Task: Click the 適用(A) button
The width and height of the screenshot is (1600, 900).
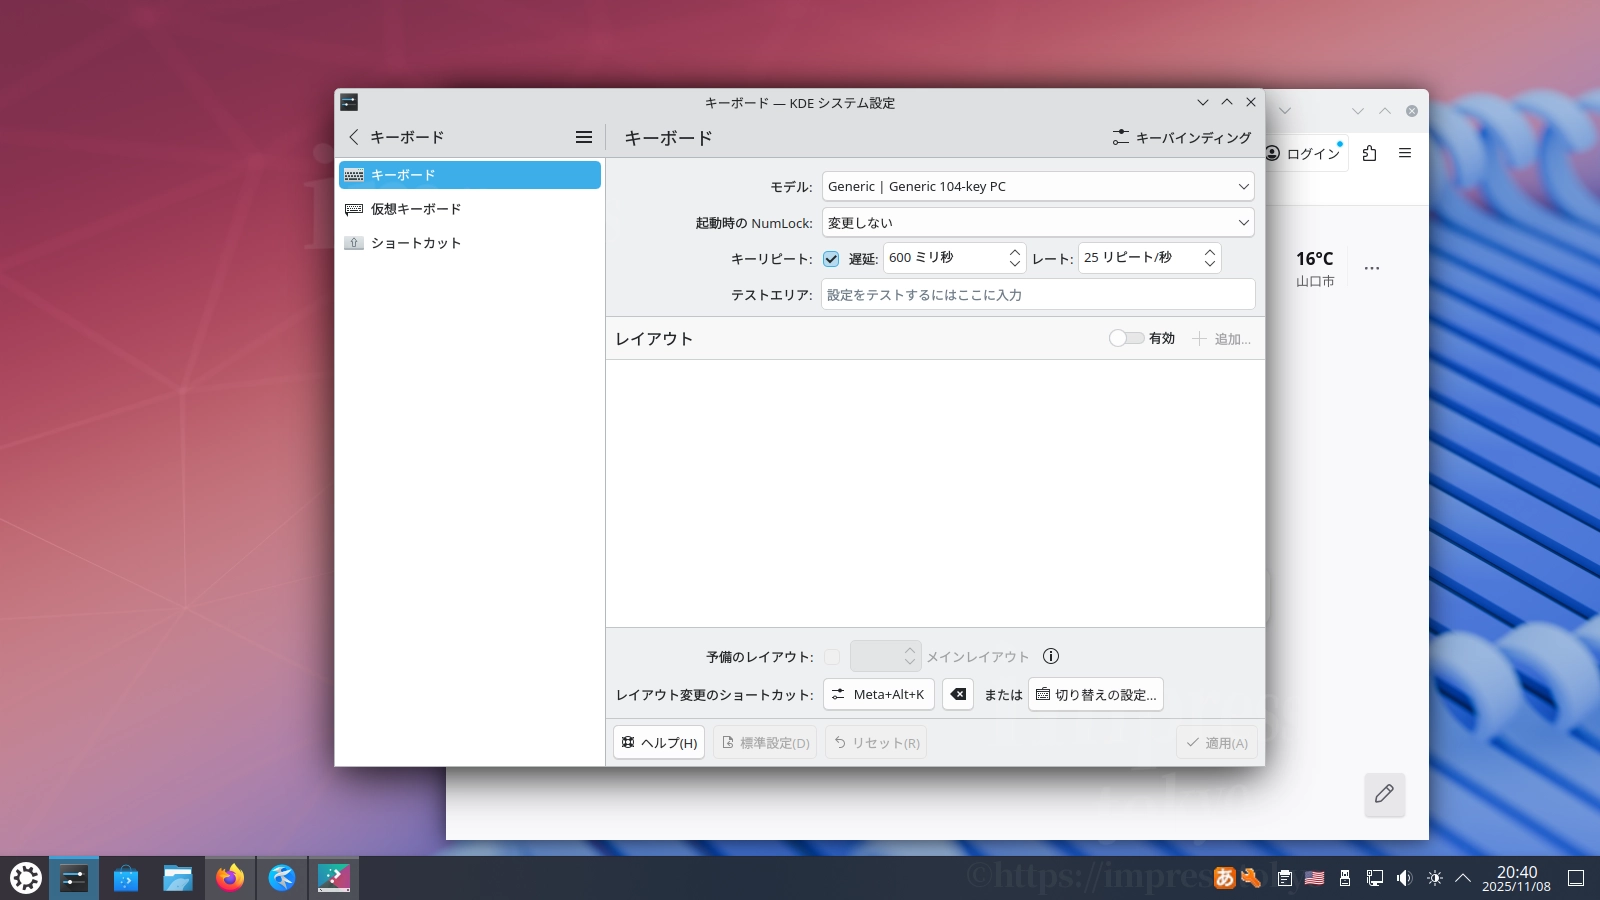Action: [x=1217, y=742]
